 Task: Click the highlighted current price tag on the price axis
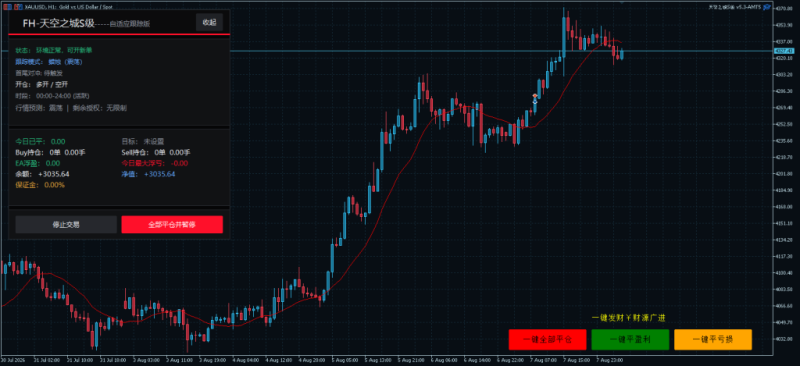click(x=783, y=51)
